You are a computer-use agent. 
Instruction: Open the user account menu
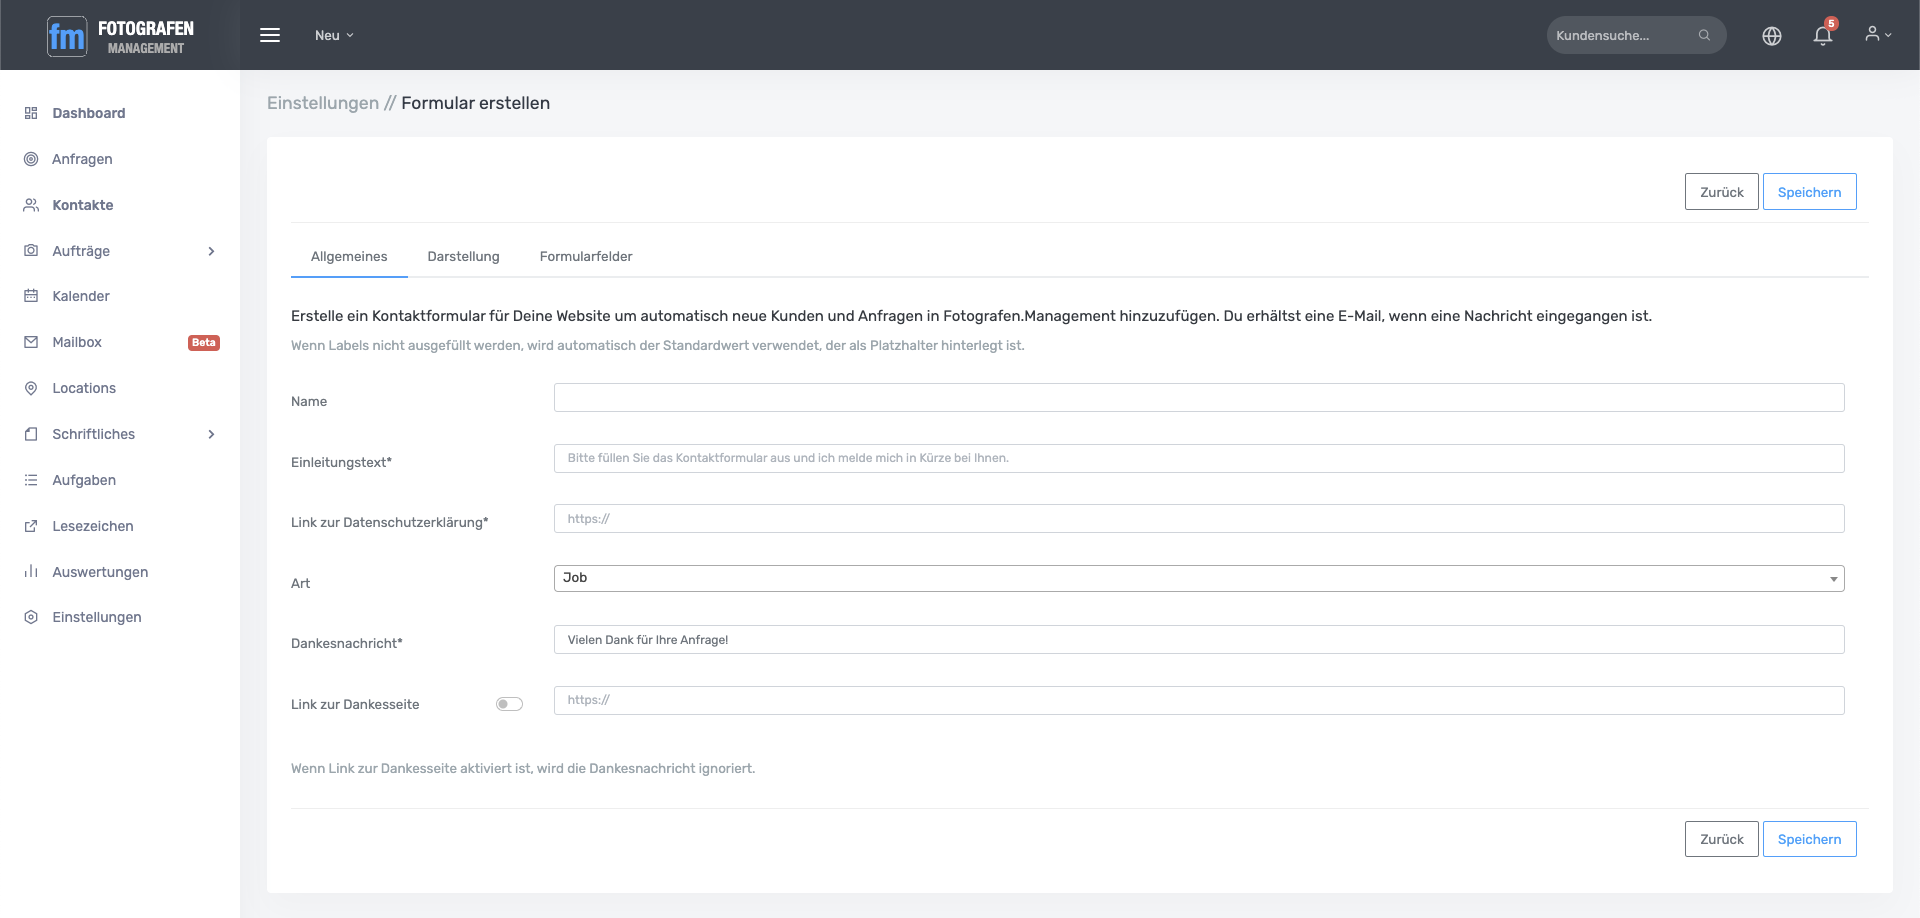click(1877, 35)
